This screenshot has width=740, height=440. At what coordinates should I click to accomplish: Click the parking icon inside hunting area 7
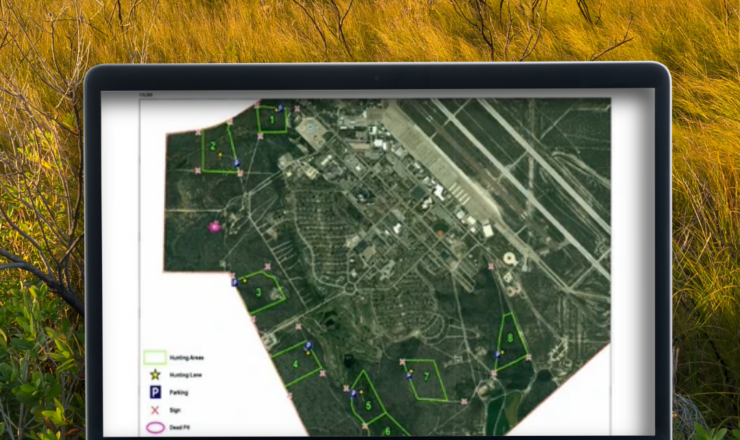[x=409, y=376]
